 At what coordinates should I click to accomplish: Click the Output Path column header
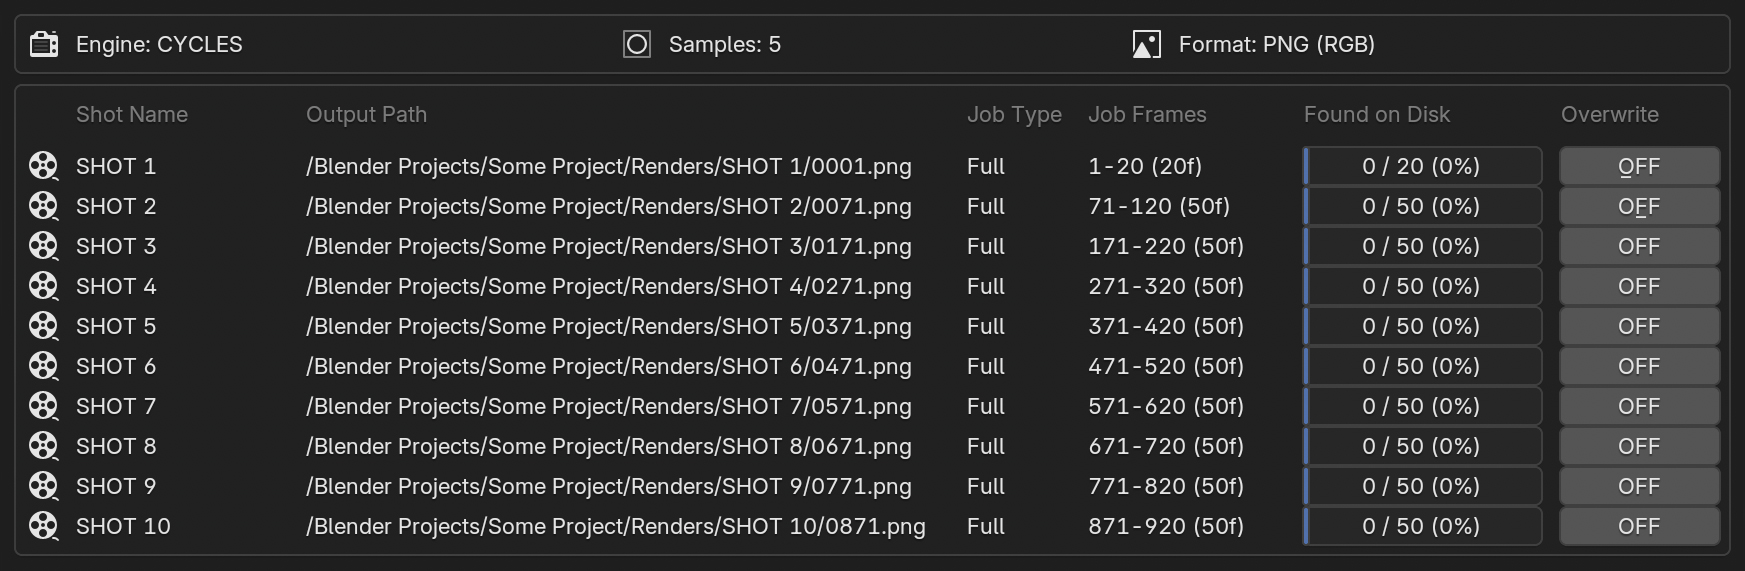click(x=366, y=115)
